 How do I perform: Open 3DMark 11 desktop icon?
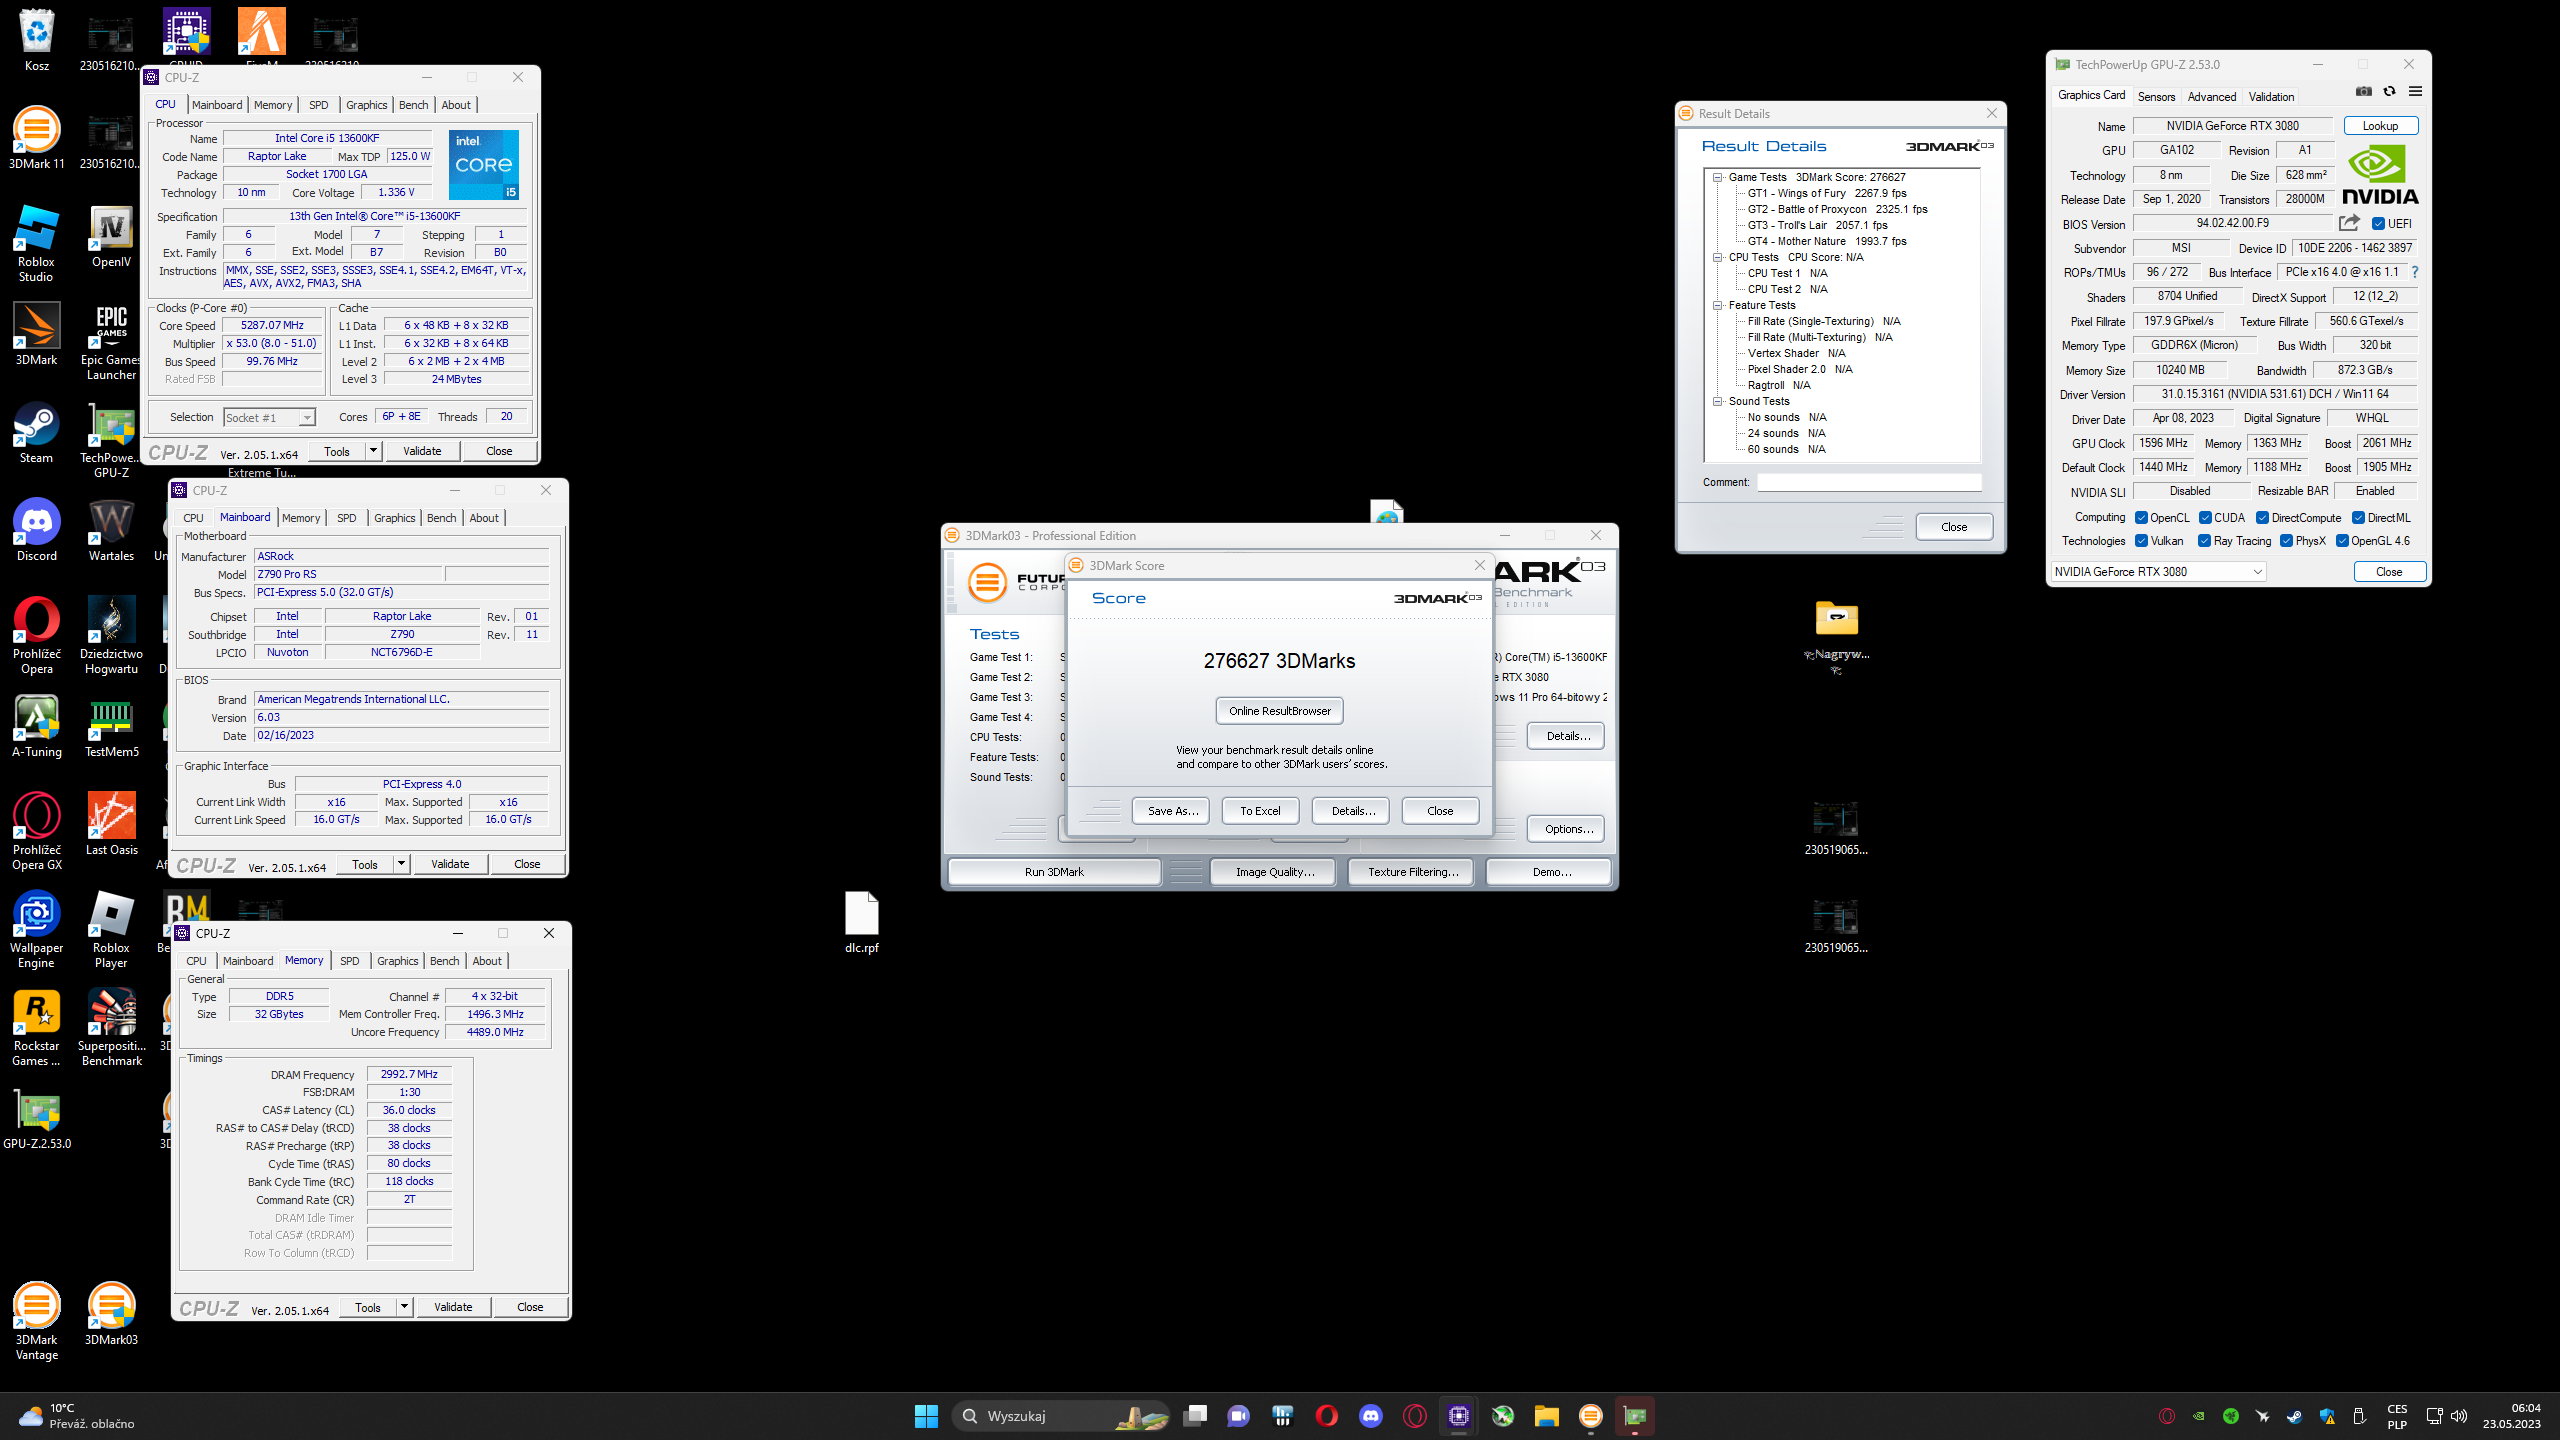[x=37, y=138]
